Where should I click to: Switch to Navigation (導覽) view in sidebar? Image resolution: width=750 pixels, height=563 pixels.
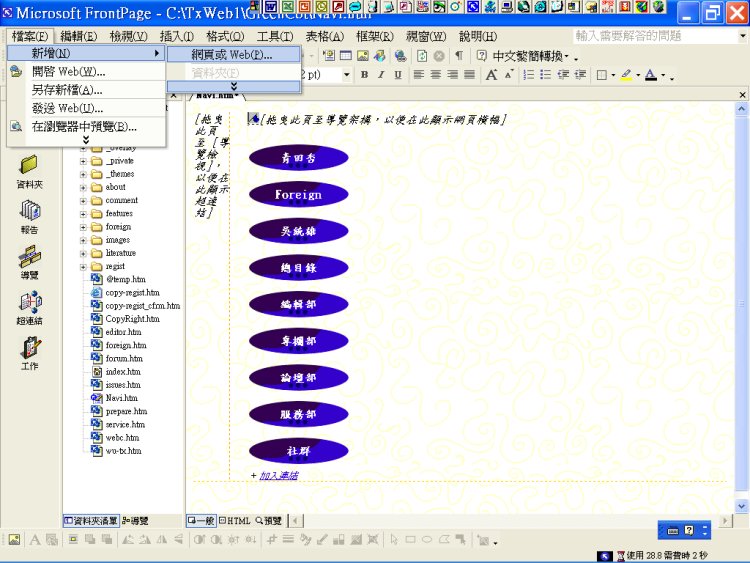29,260
